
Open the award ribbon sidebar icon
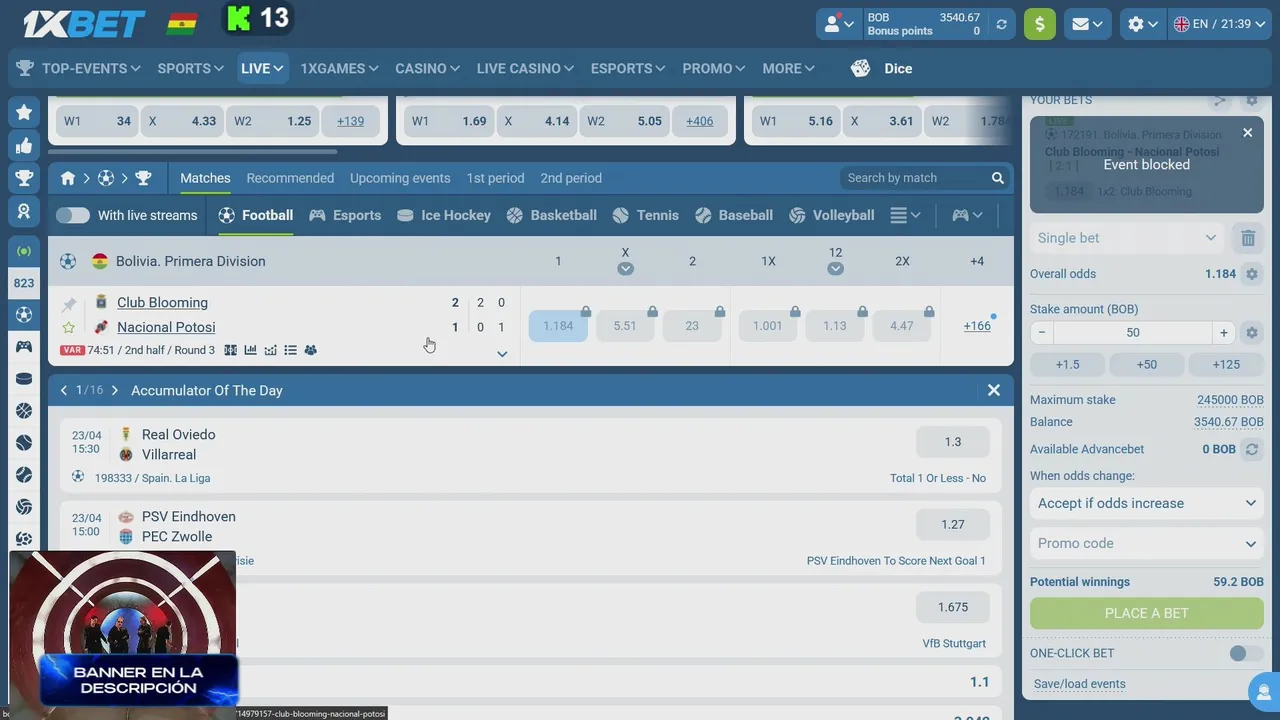tap(24, 212)
